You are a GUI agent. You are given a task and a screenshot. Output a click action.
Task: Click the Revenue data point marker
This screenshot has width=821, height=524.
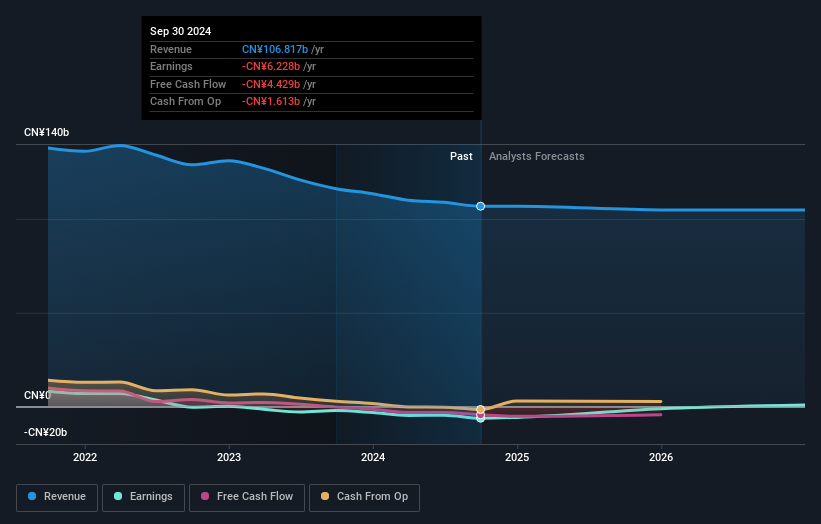coord(480,206)
